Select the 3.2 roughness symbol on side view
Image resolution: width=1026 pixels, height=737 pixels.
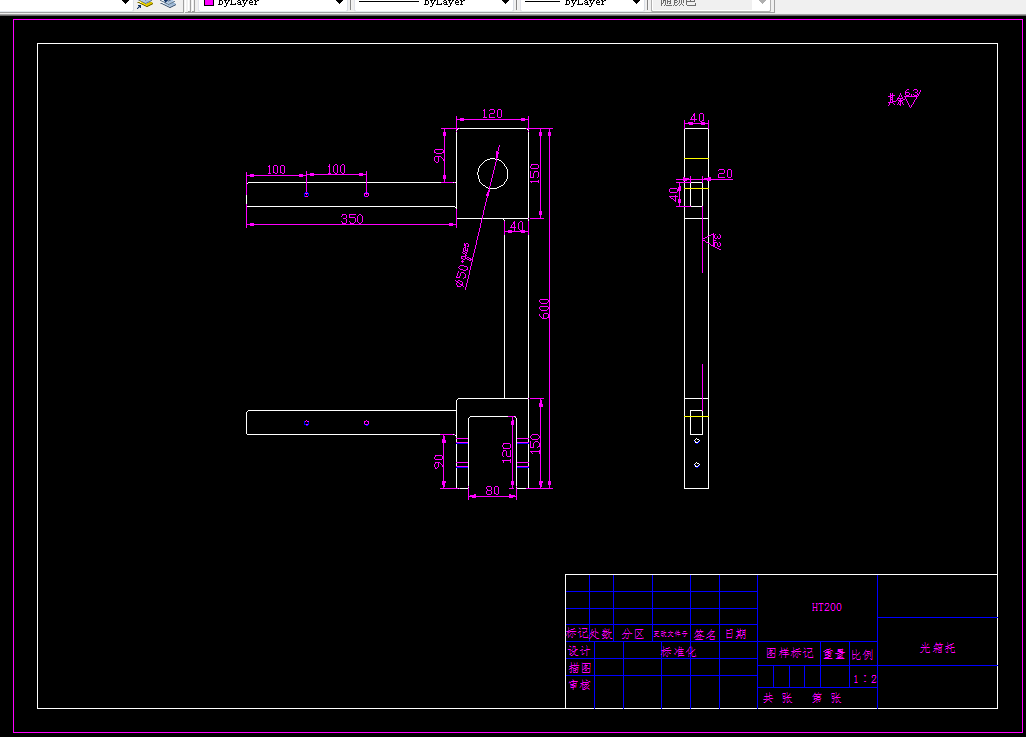coord(713,242)
